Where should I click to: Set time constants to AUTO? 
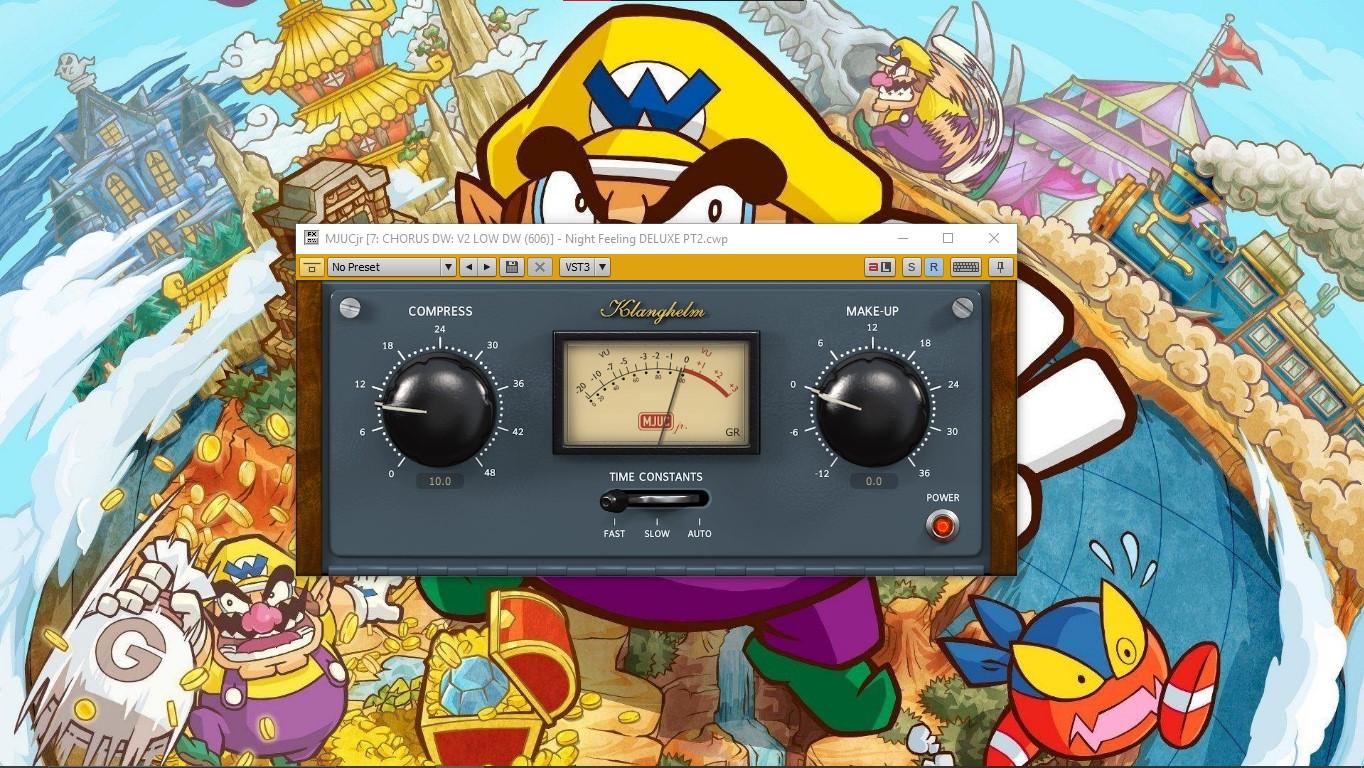pyautogui.click(x=699, y=533)
